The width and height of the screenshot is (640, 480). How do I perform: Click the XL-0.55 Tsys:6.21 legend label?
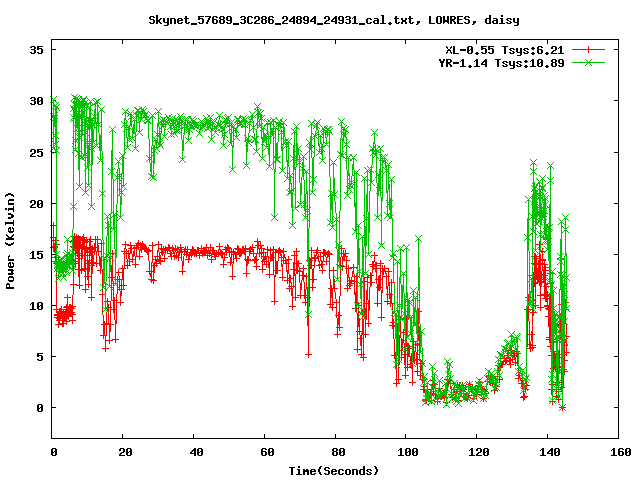(x=504, y=50)
